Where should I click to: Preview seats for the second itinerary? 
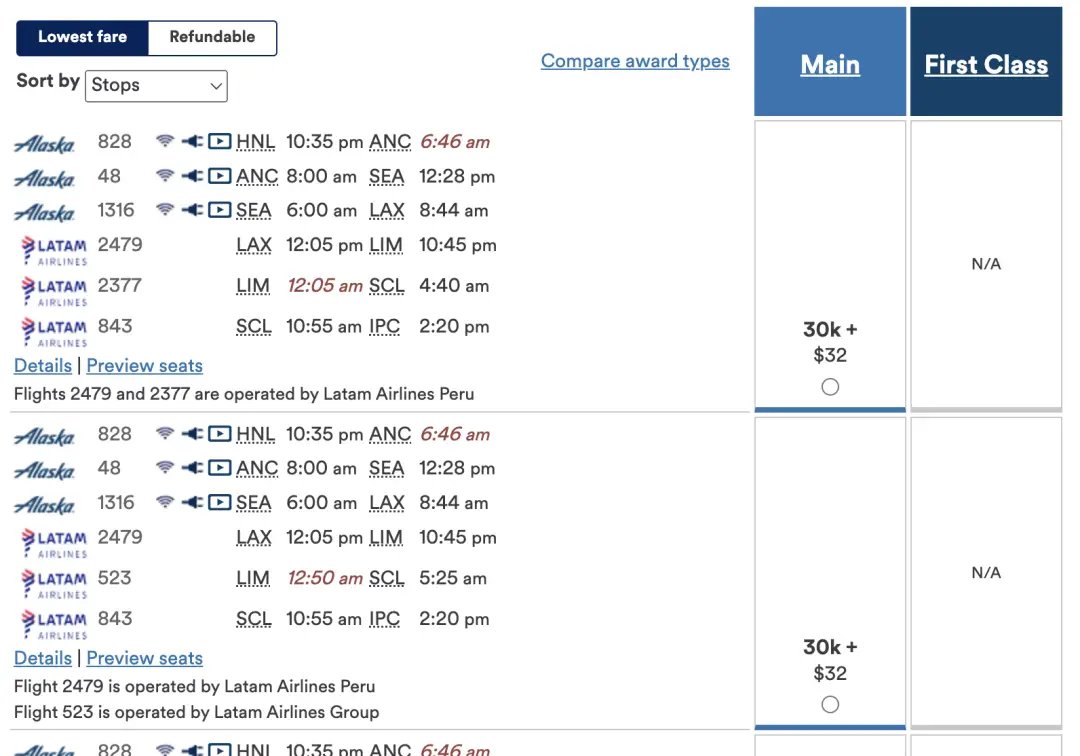pyautogui.click(x=145, y=658)
